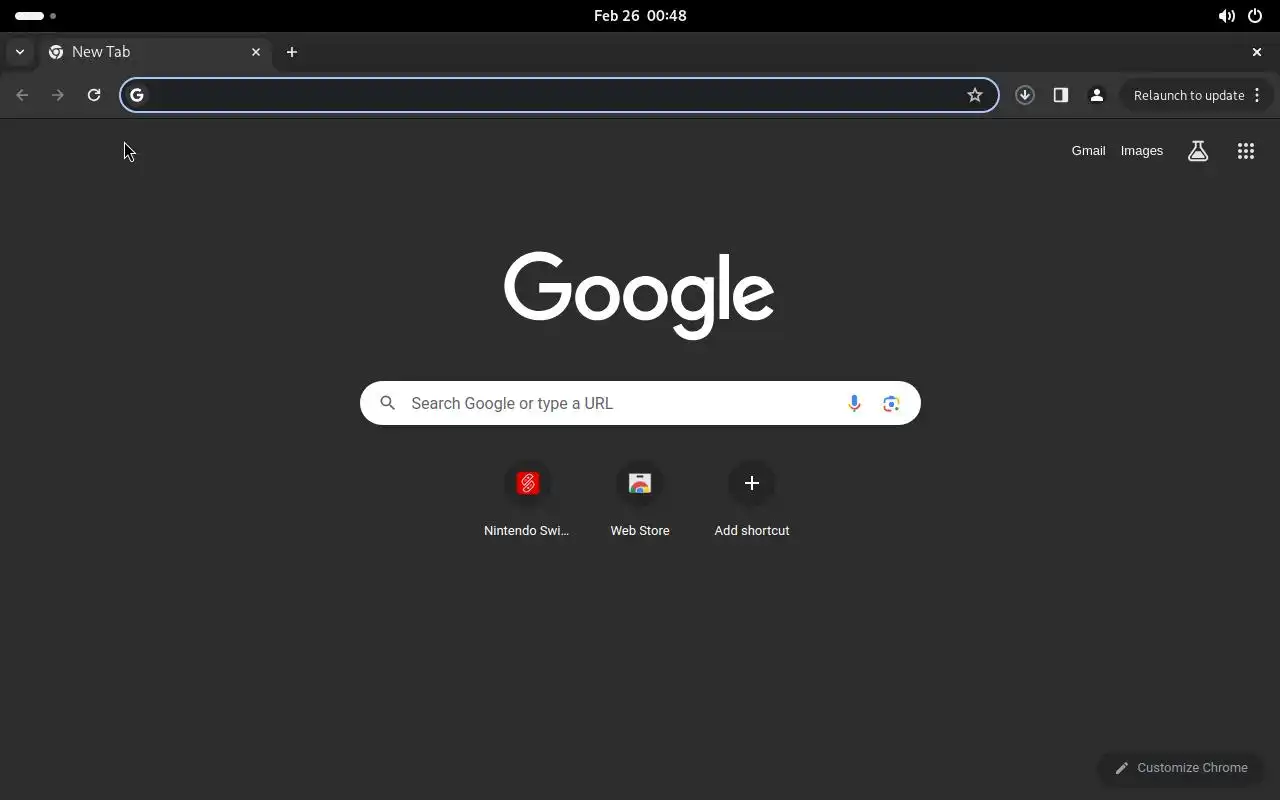1280x800 pixels.
Task: Open the Downloads icon in the toolbar
Action: pos(1025,95)
